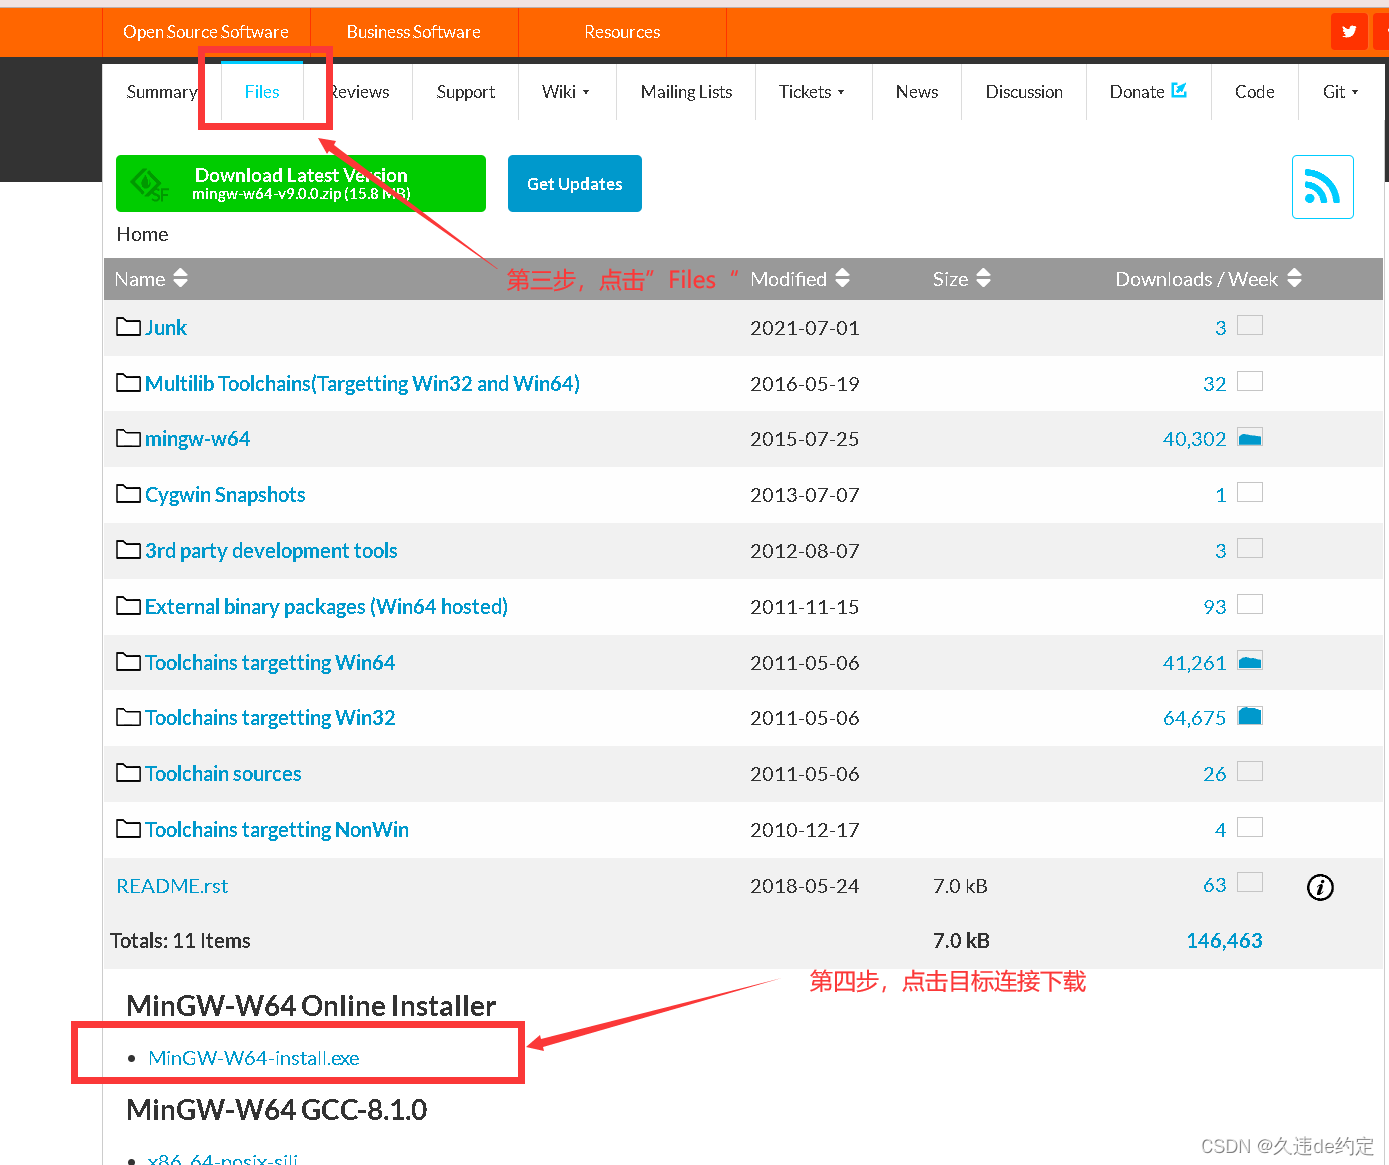
Task: Open Cygwin Snapshots folder link
Action: (225, 495)
